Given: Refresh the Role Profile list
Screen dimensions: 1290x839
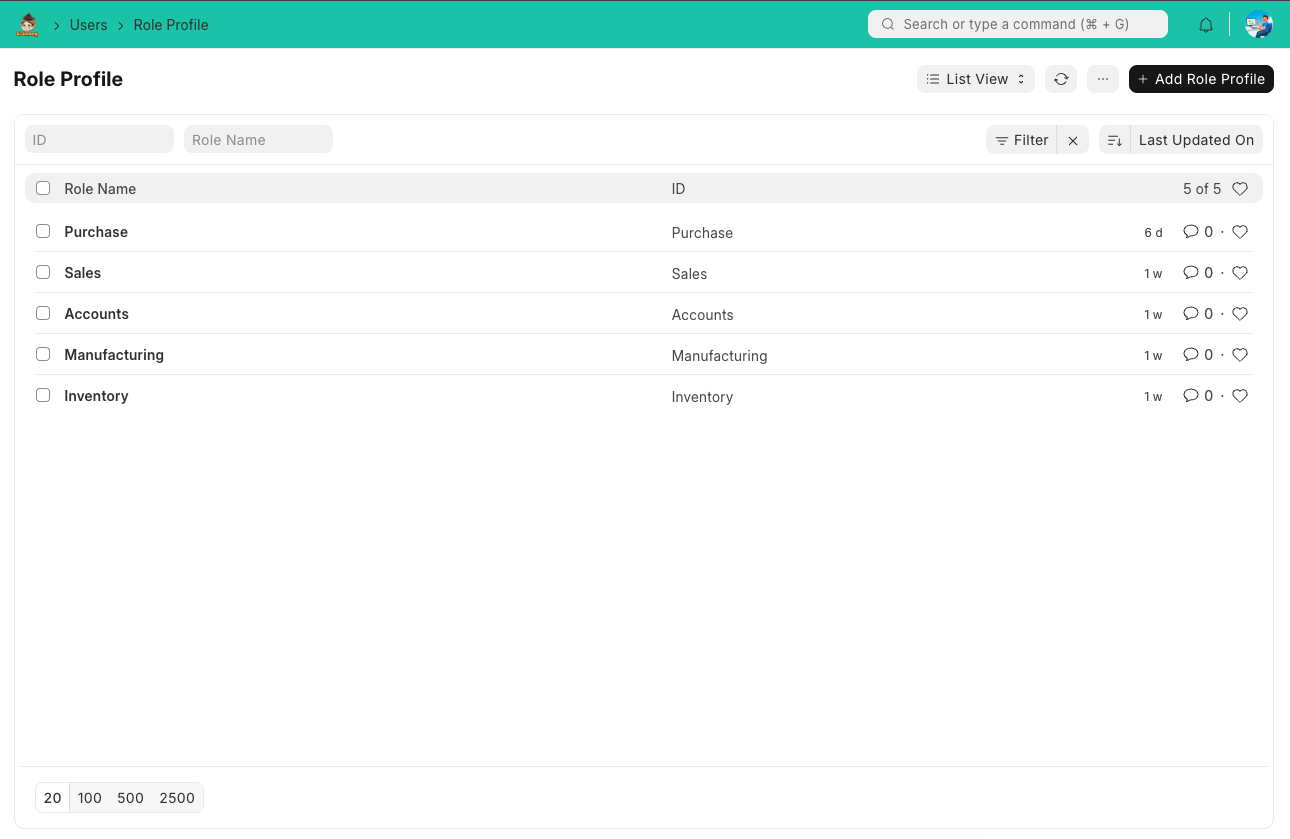Looking at the screenshot, I should click(x=1061, y=79).
